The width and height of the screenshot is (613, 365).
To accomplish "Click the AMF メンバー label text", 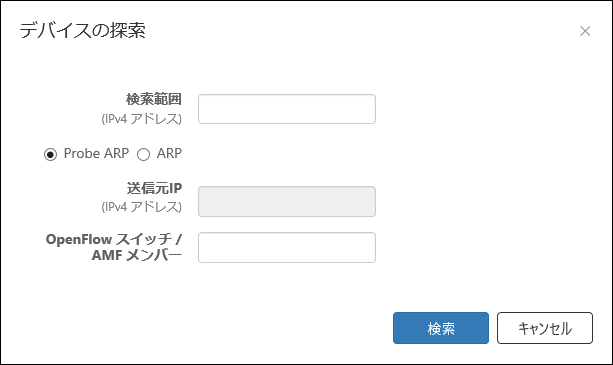I will (x=137, y=255).
